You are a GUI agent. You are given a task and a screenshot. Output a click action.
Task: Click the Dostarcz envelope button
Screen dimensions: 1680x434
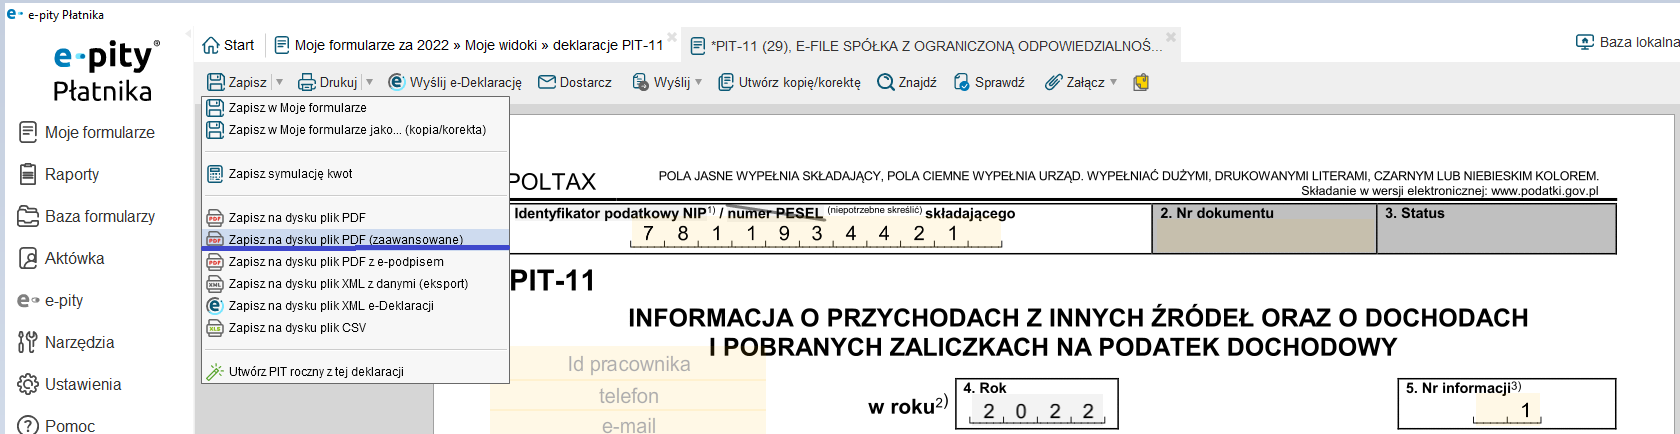(x=575, y=82)
